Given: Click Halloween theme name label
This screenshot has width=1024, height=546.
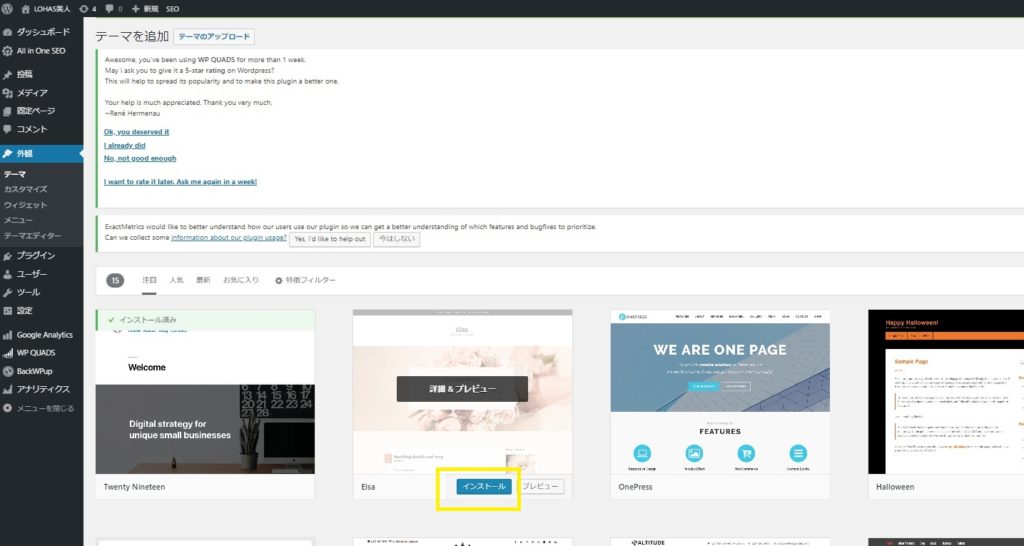Looking at the screenshot, I should click(x=895, y=487).
